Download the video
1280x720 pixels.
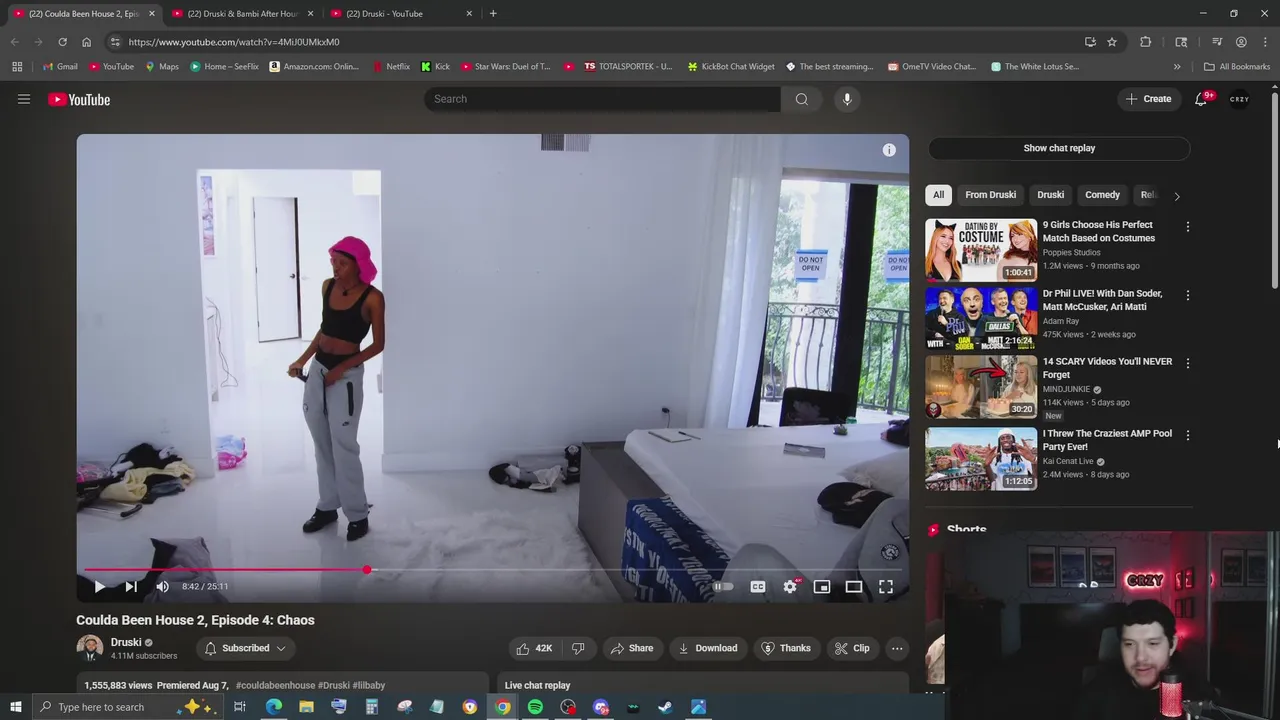tap(707, 648)
